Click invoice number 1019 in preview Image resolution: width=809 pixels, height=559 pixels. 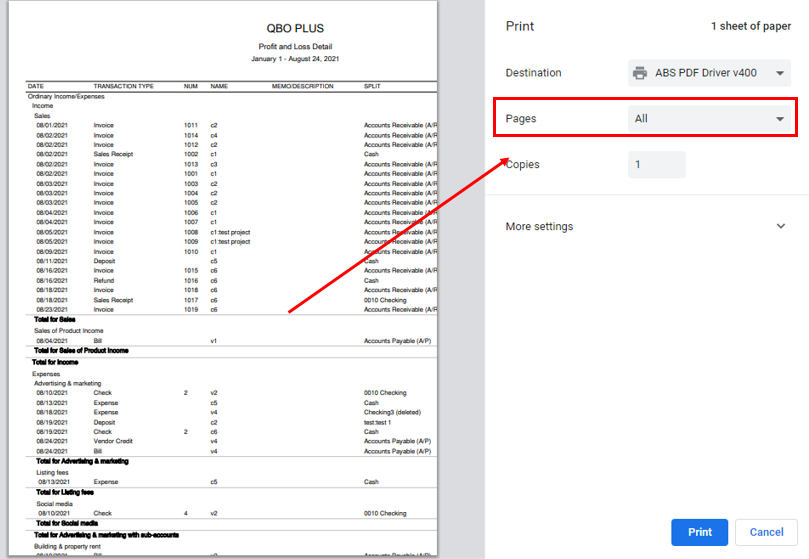[x=191, y=310]
